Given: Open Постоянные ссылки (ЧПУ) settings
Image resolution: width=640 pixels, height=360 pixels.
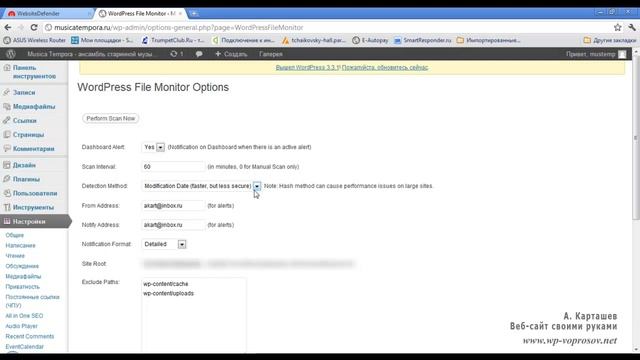Looking at the screenshot, I should pos(32,301).
